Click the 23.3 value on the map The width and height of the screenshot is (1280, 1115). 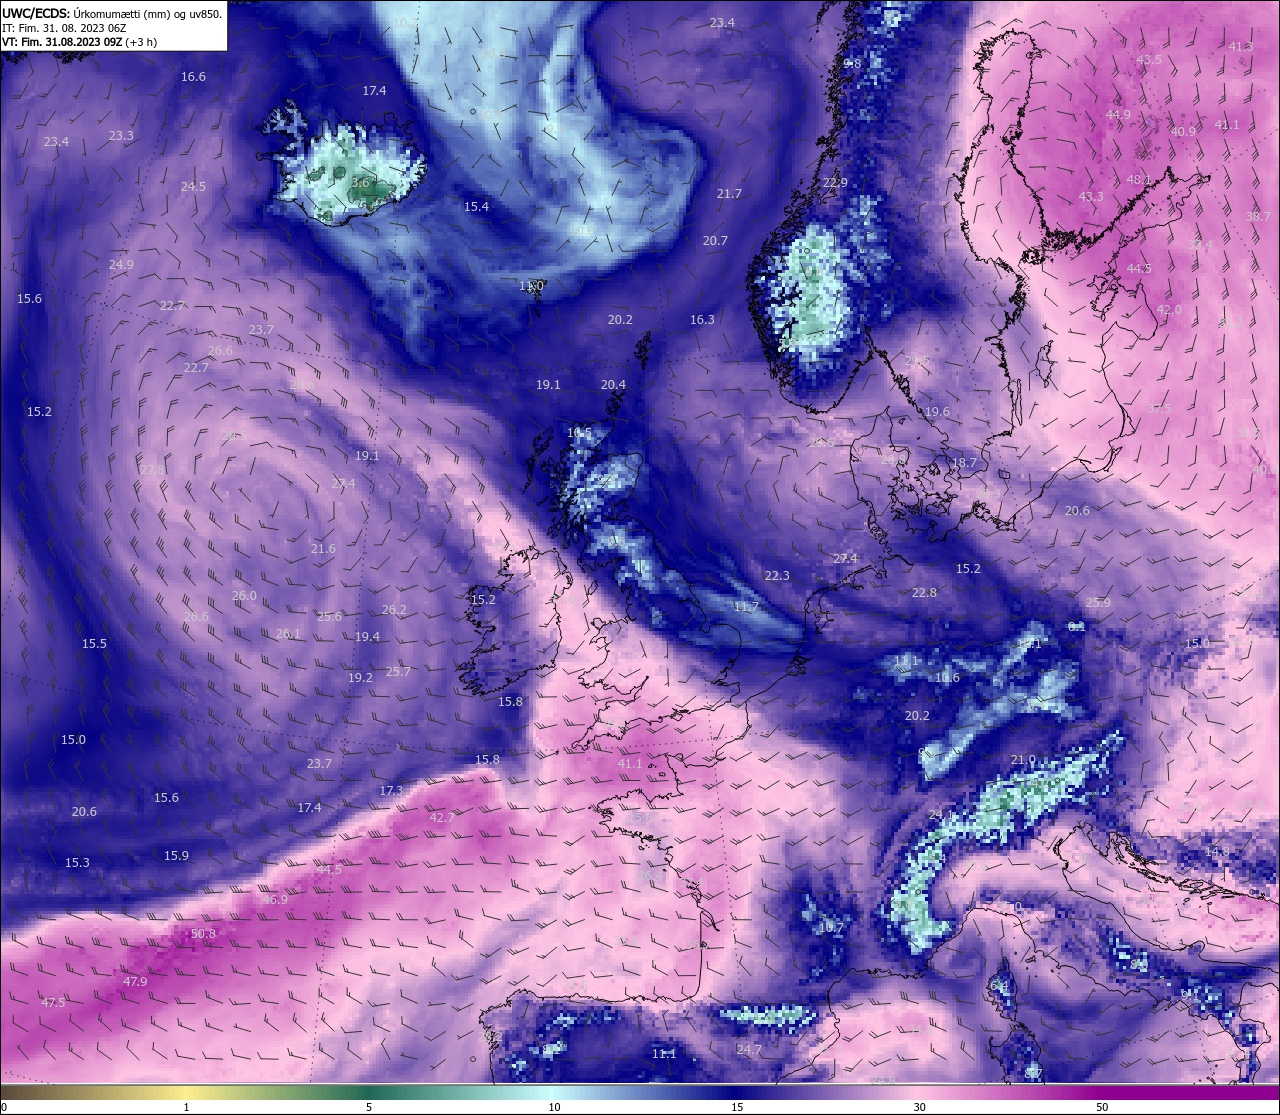pyautogui.click(x=121, y=136)
